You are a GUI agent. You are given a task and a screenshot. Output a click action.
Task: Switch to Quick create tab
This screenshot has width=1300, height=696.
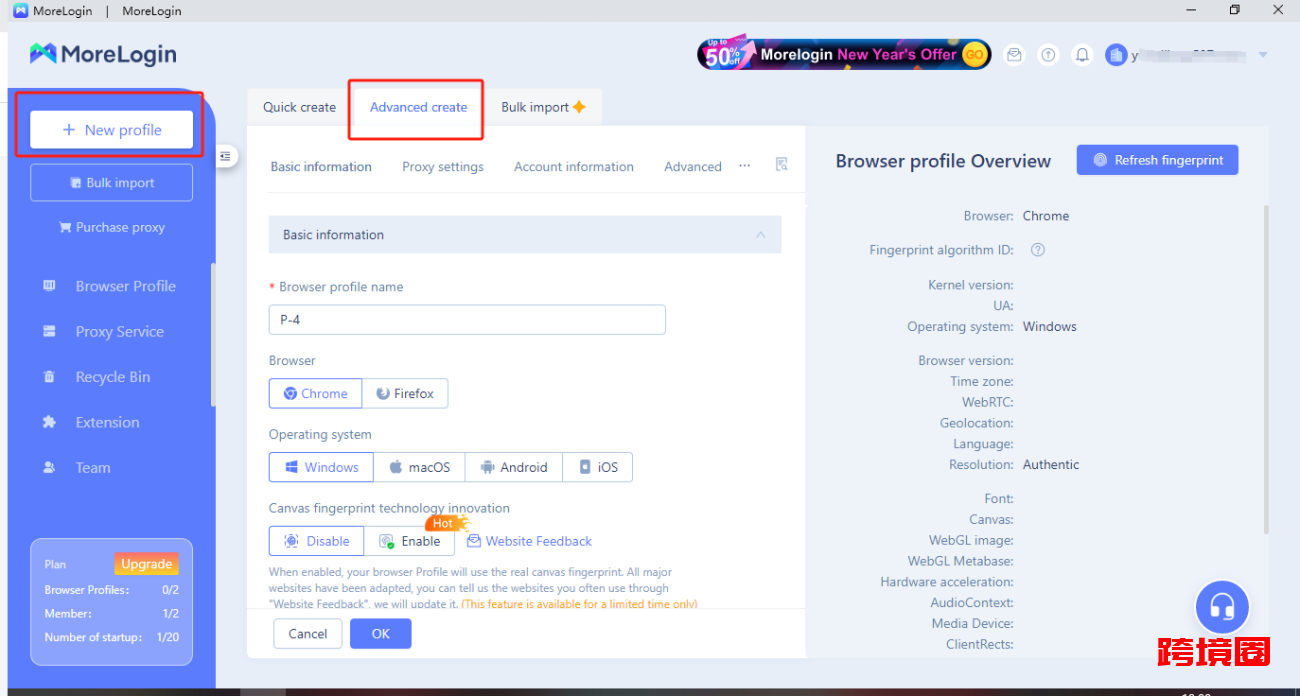(x=299, y=107)
